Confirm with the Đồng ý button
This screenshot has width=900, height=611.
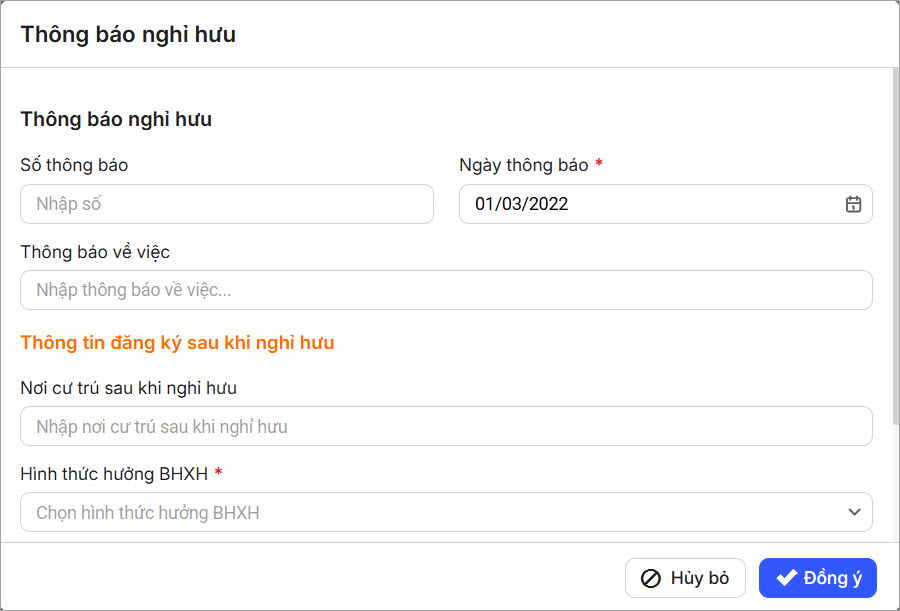(x=817, y=578)
